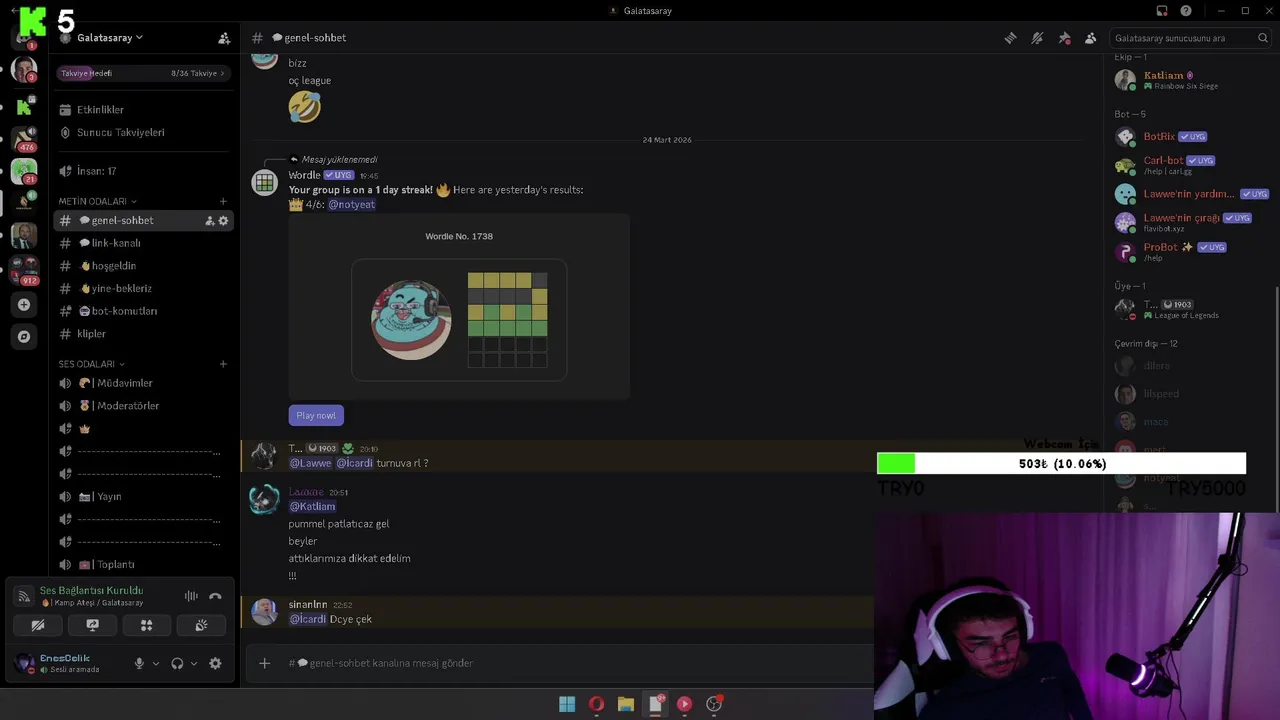Select the hoşgeldin channel
This screenshot has height=720, width=1280.
click(x=143, y=266)
